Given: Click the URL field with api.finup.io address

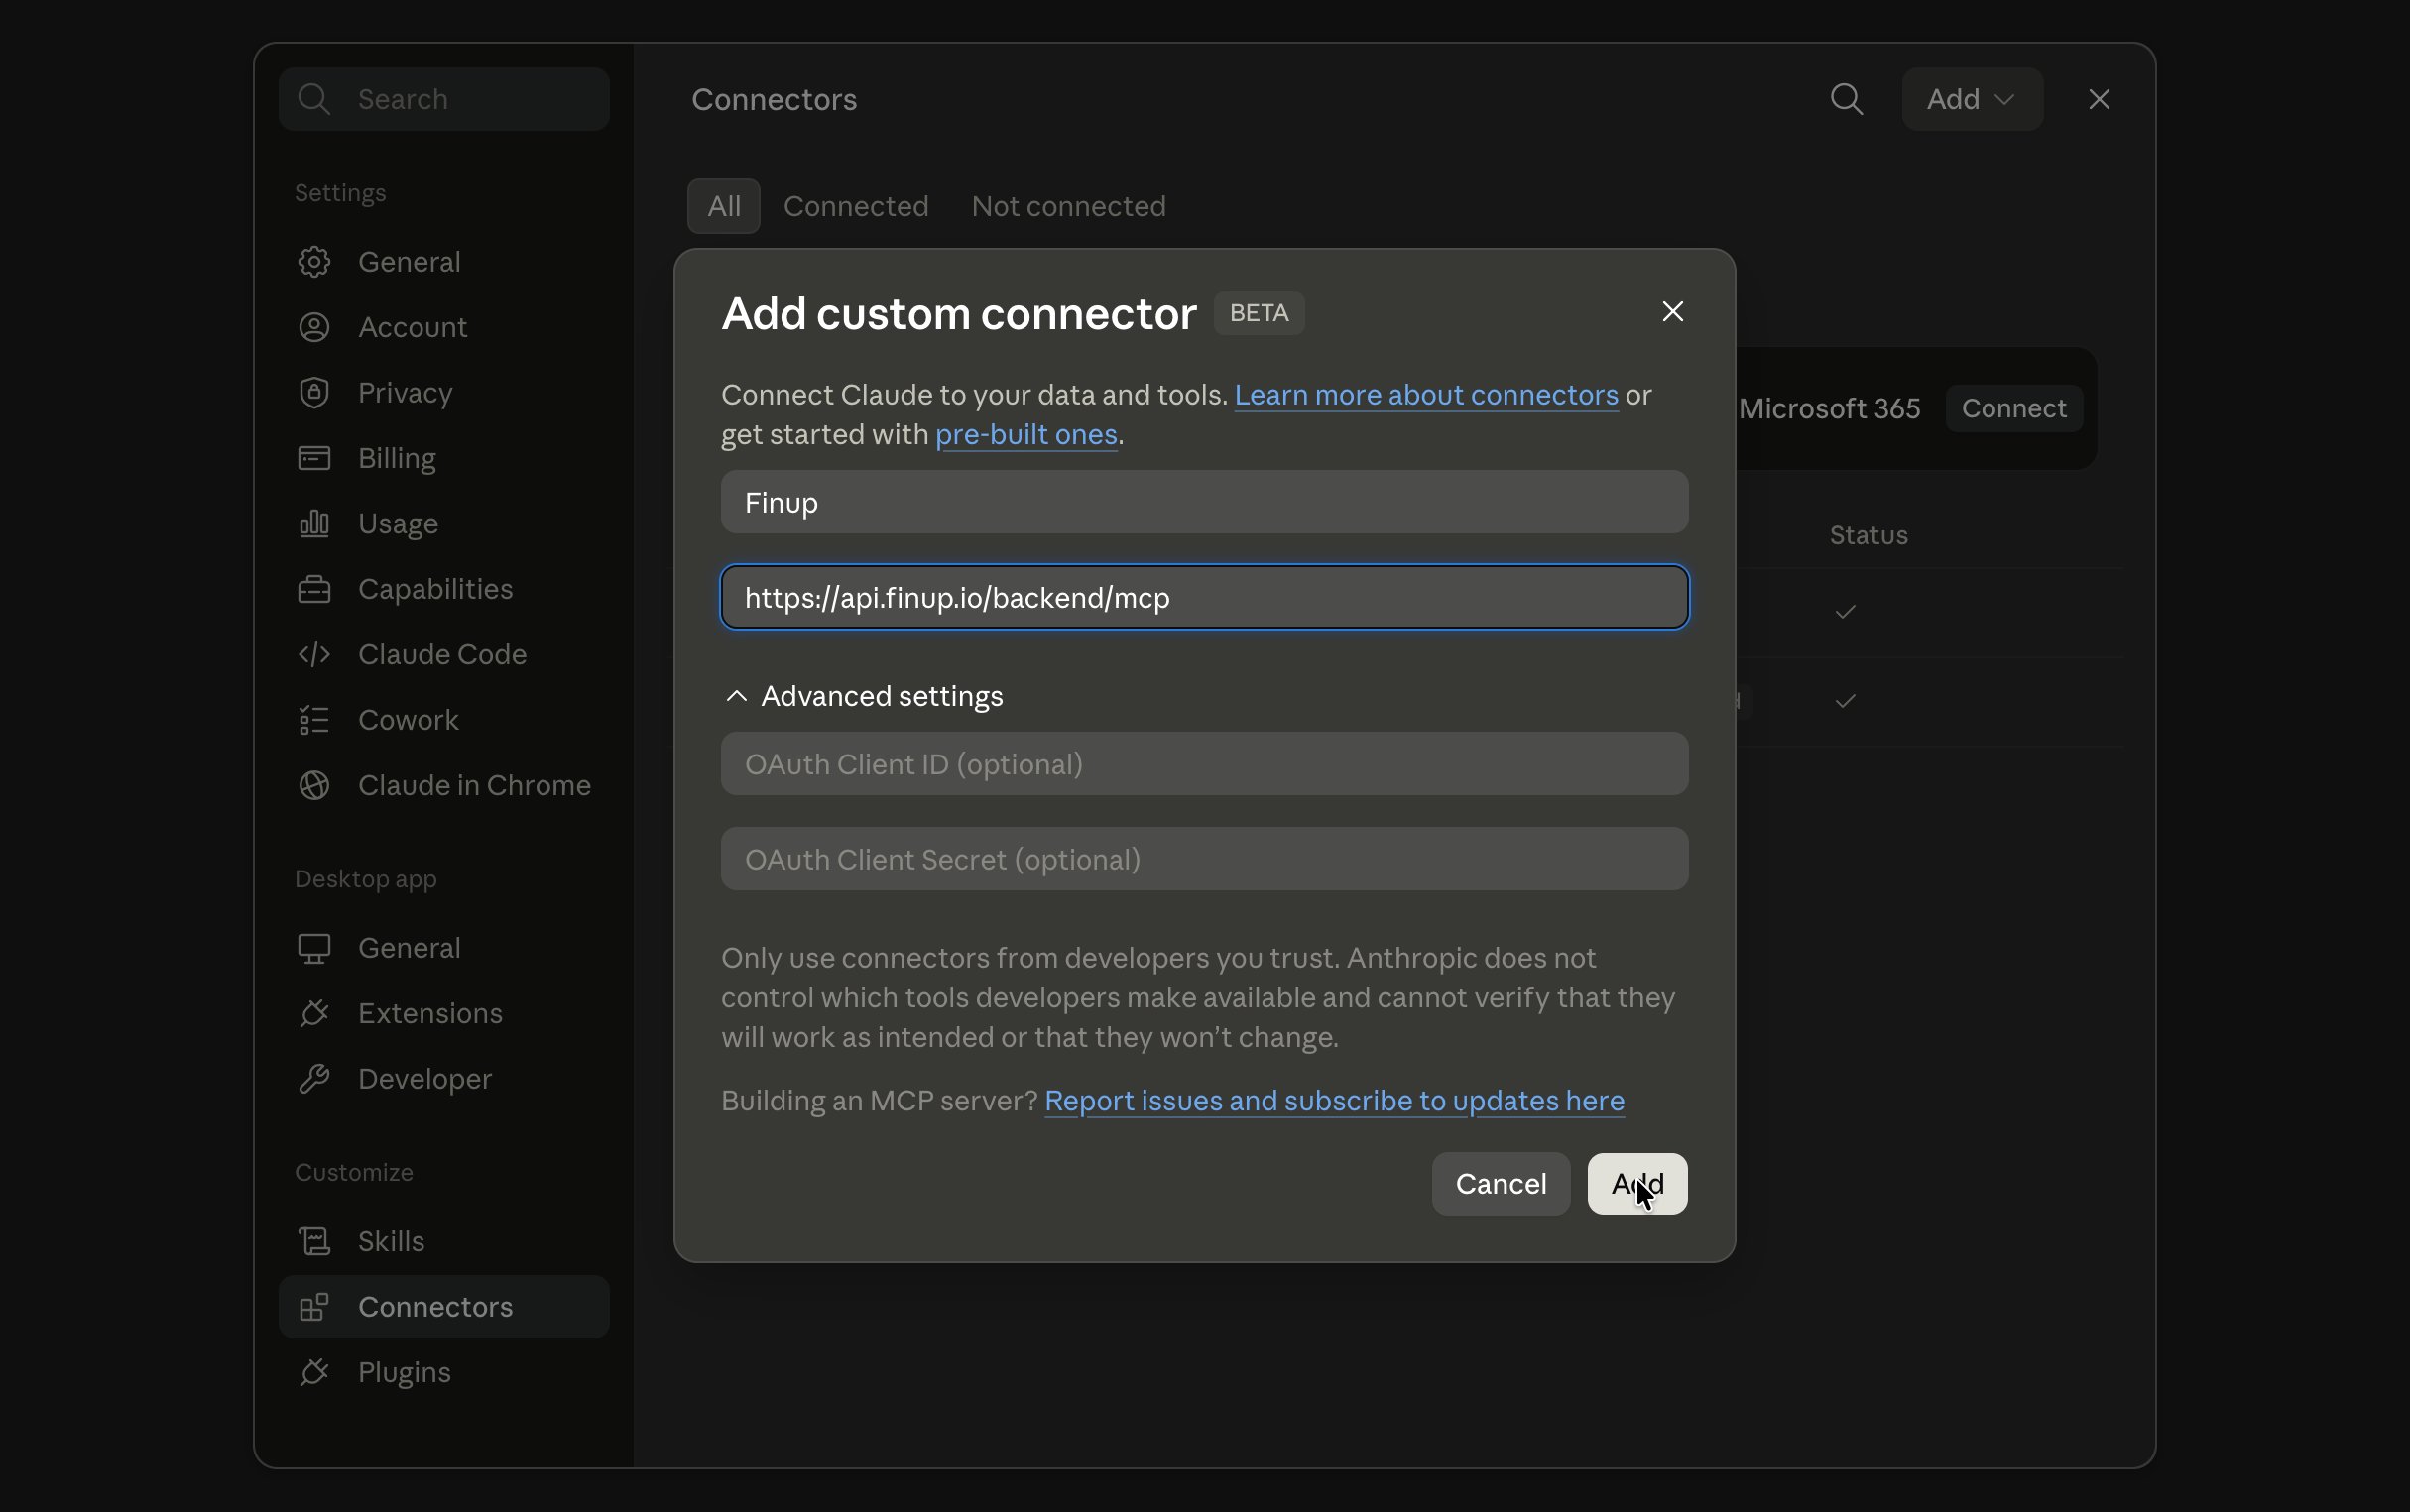Looking at the screenshot, I should coord(1204,597).
